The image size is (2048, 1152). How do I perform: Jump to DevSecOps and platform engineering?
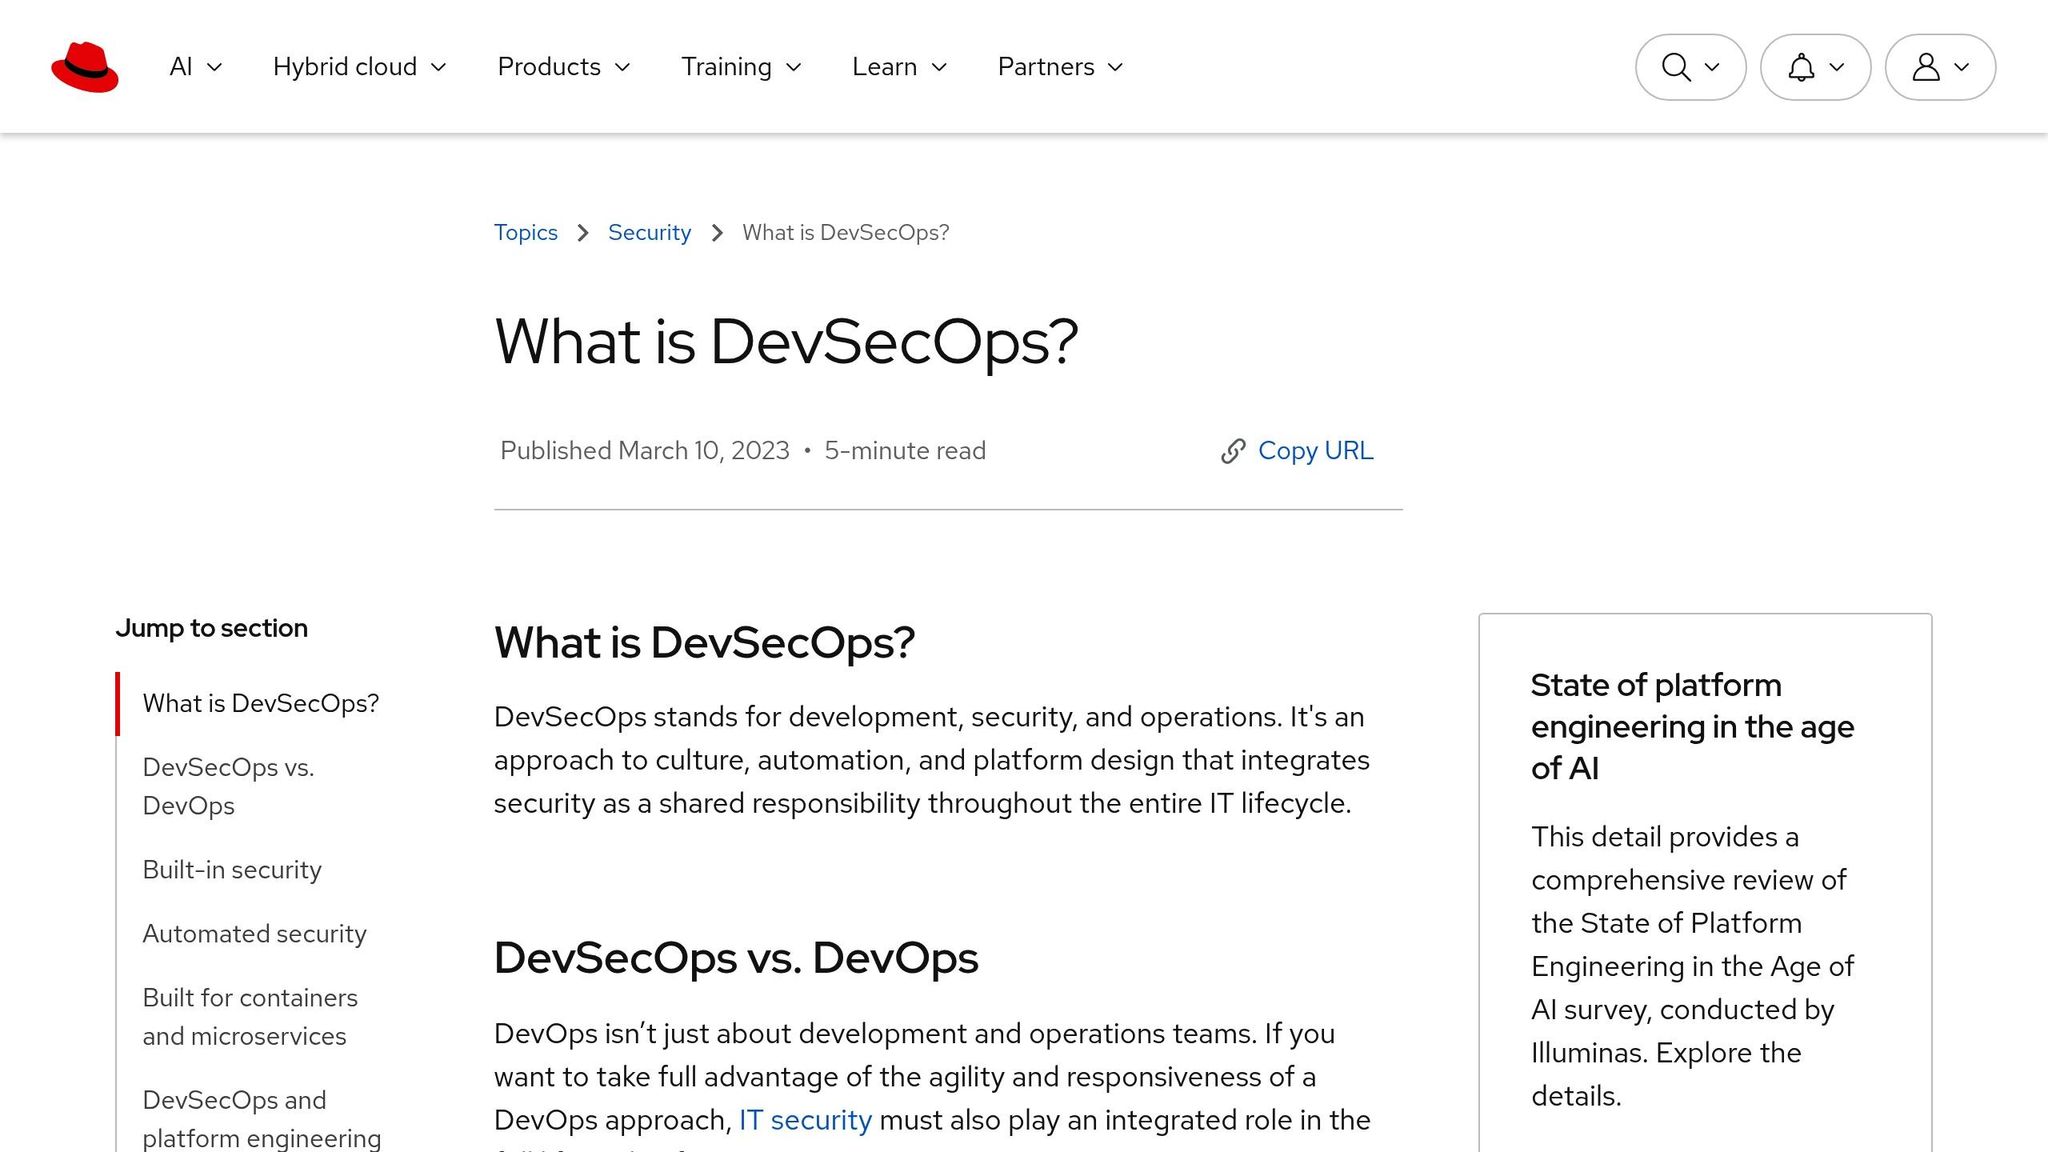(262, 1119)
